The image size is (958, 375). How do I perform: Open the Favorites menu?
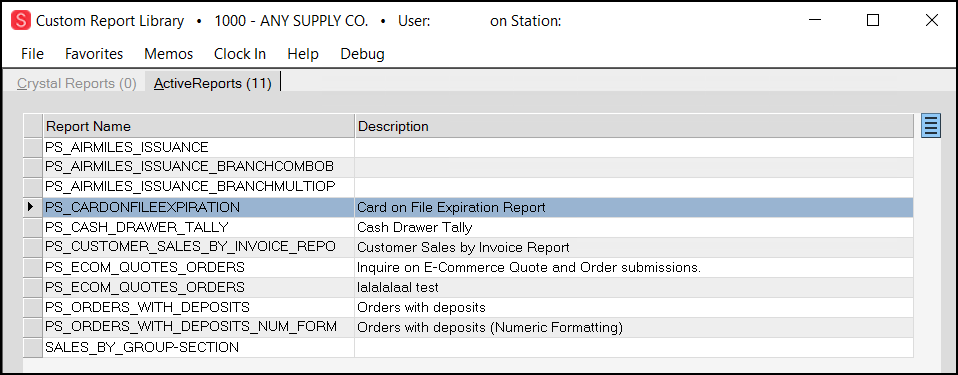[94, 54]
